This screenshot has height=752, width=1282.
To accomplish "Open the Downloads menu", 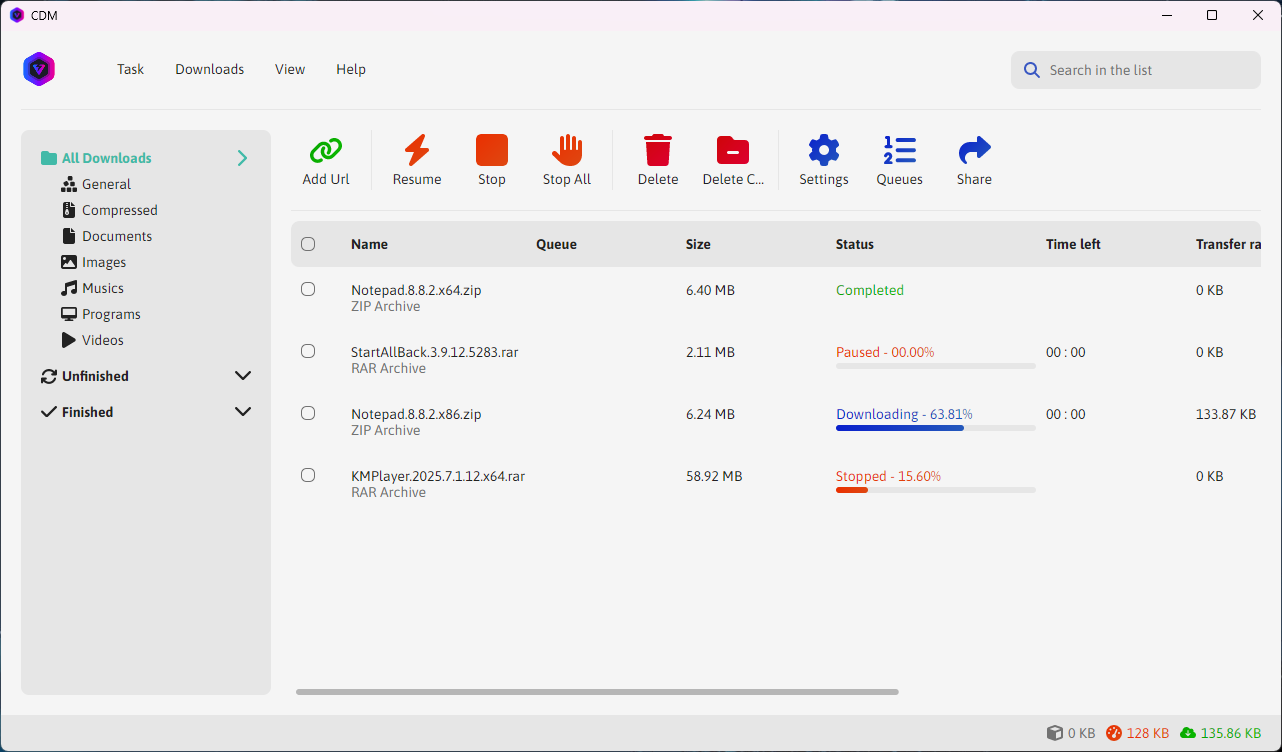I will coord(210,69).
